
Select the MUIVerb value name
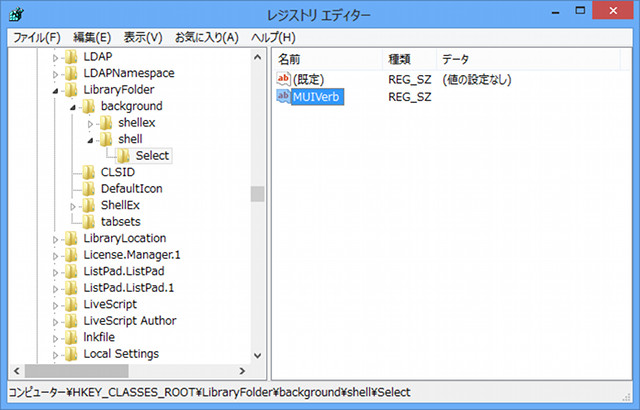(317, 97)
